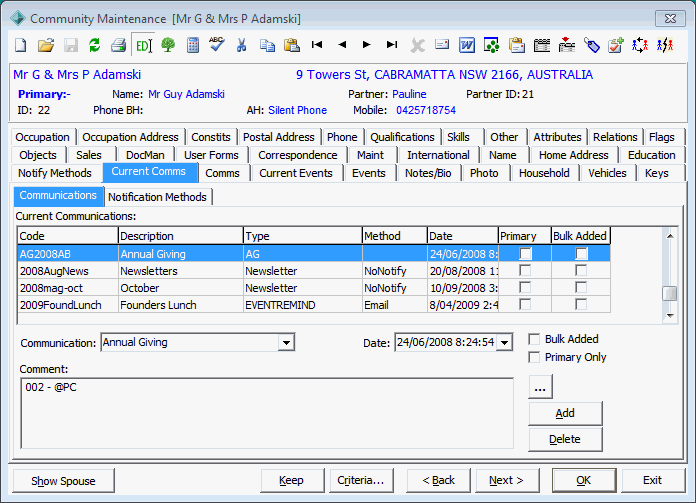Click the blue tag icon

tap(592, 45)
